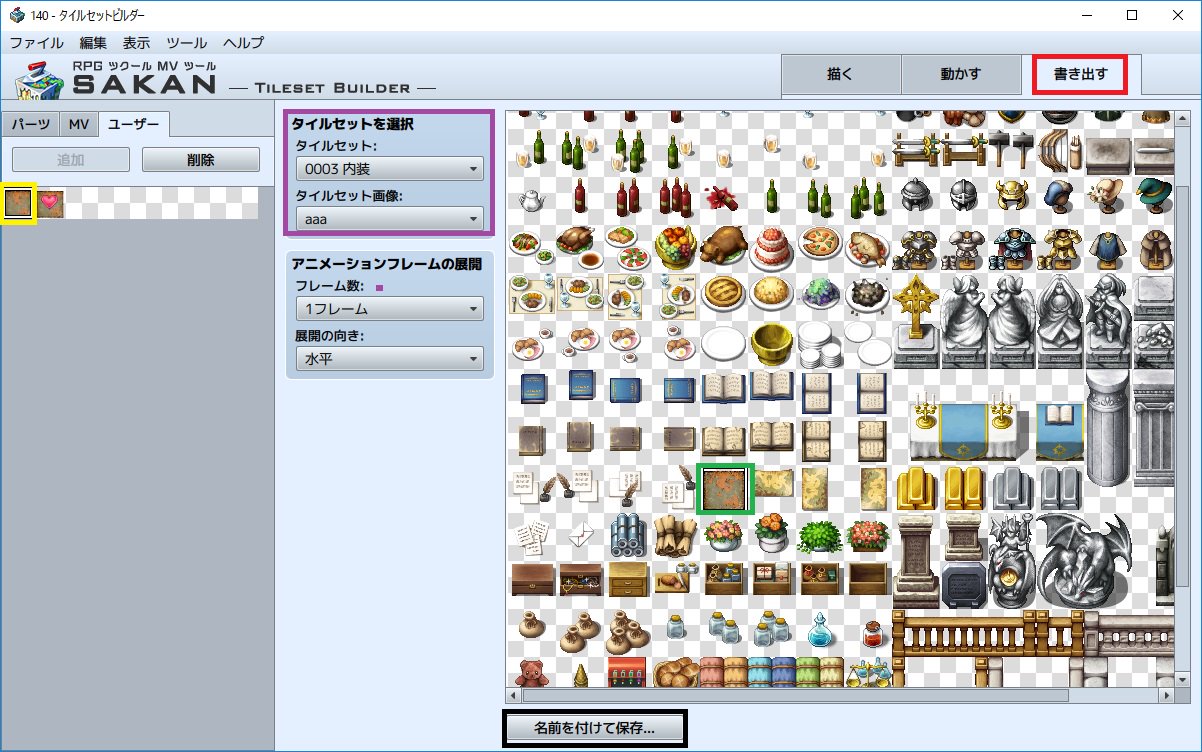Select the pizza plate tile
The width and height of the screenshot is (1202, 752).
click(x=820, y=243)
